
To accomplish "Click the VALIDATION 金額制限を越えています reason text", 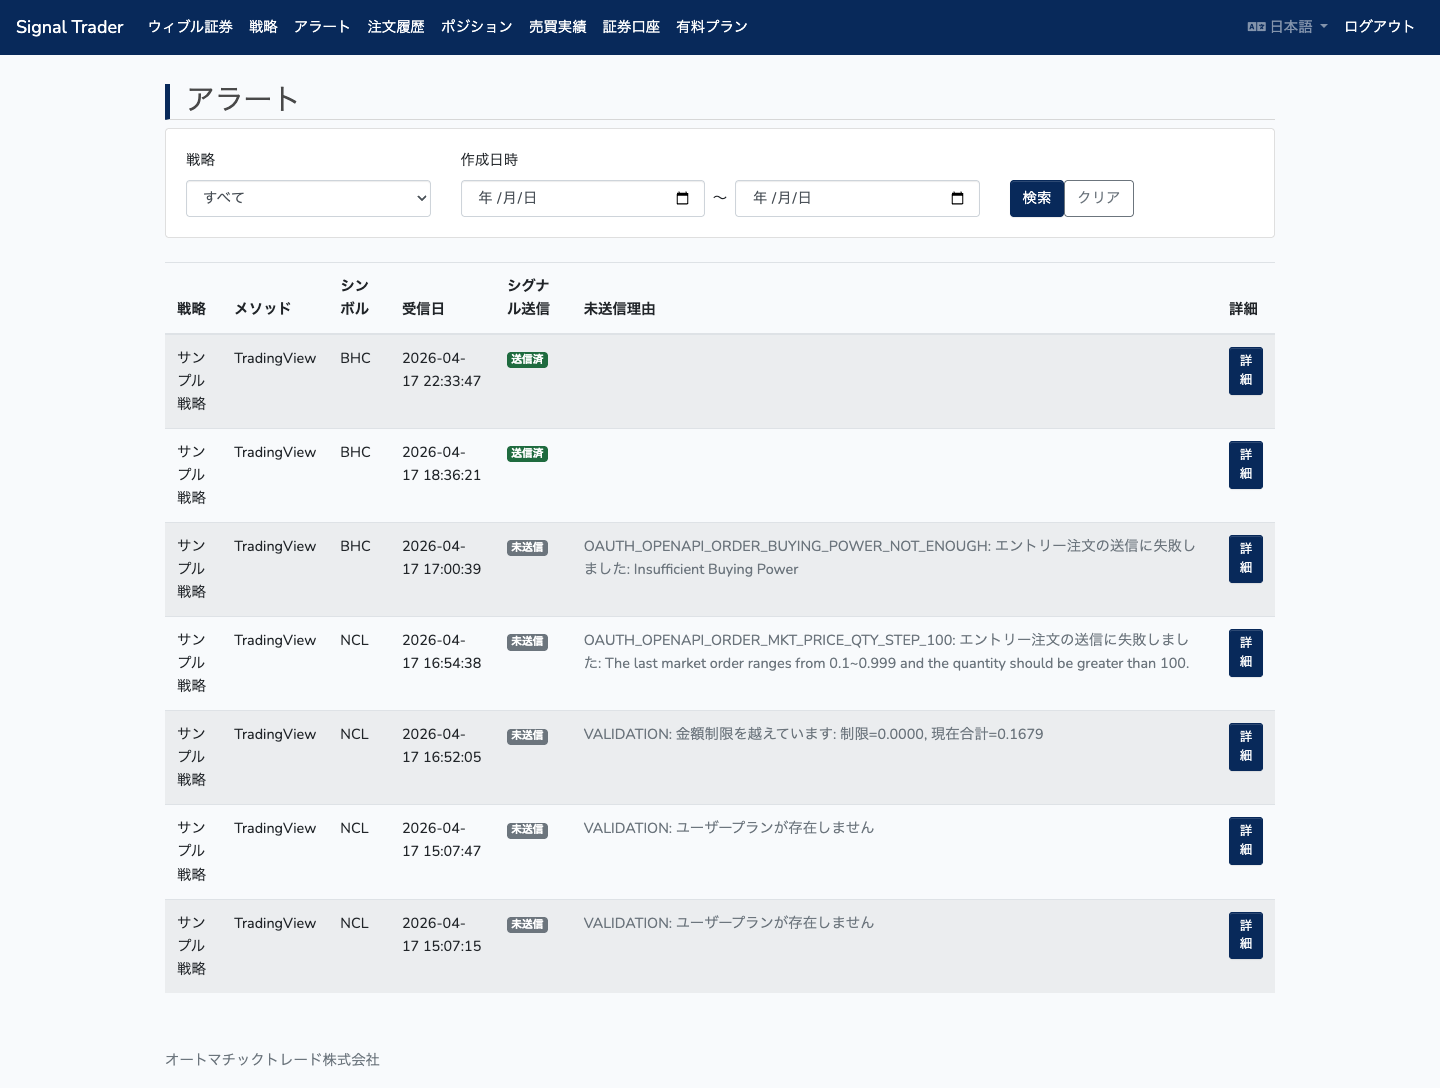I will (813, 734).
